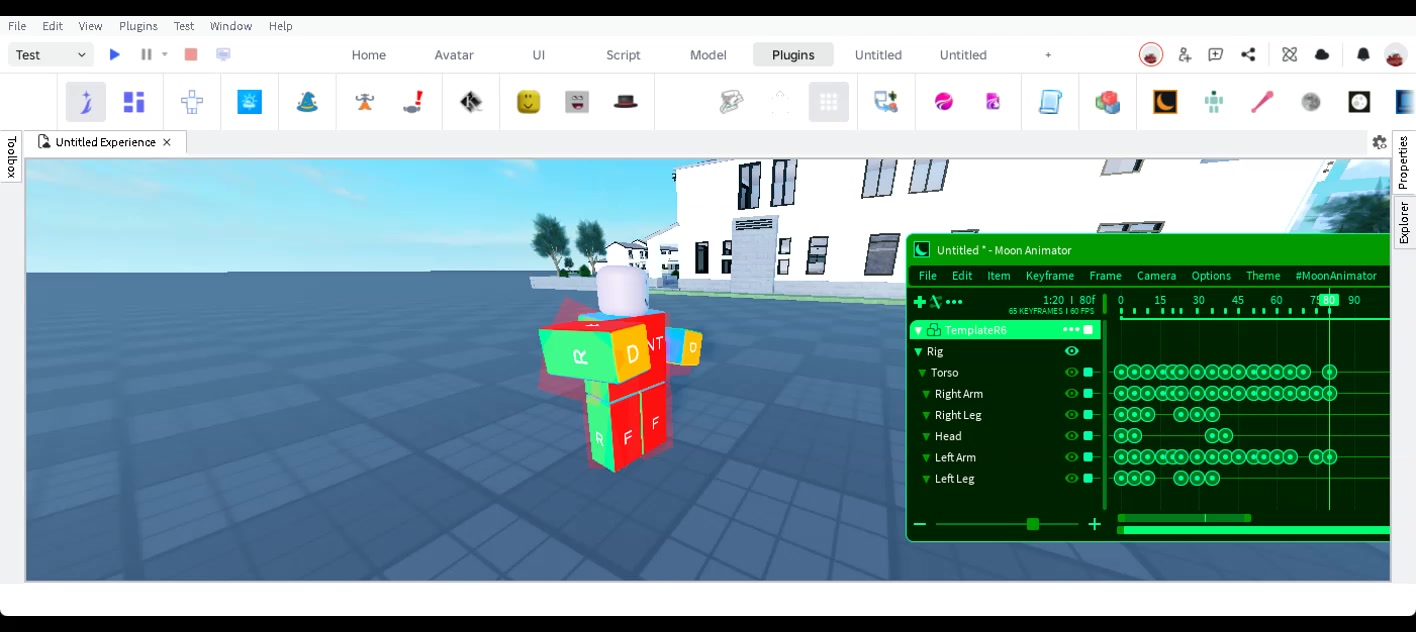The width and height of the screenshot is (1416, 632).
Task: Click the colored cubes plugin icon
Action: pos(1108,102)
